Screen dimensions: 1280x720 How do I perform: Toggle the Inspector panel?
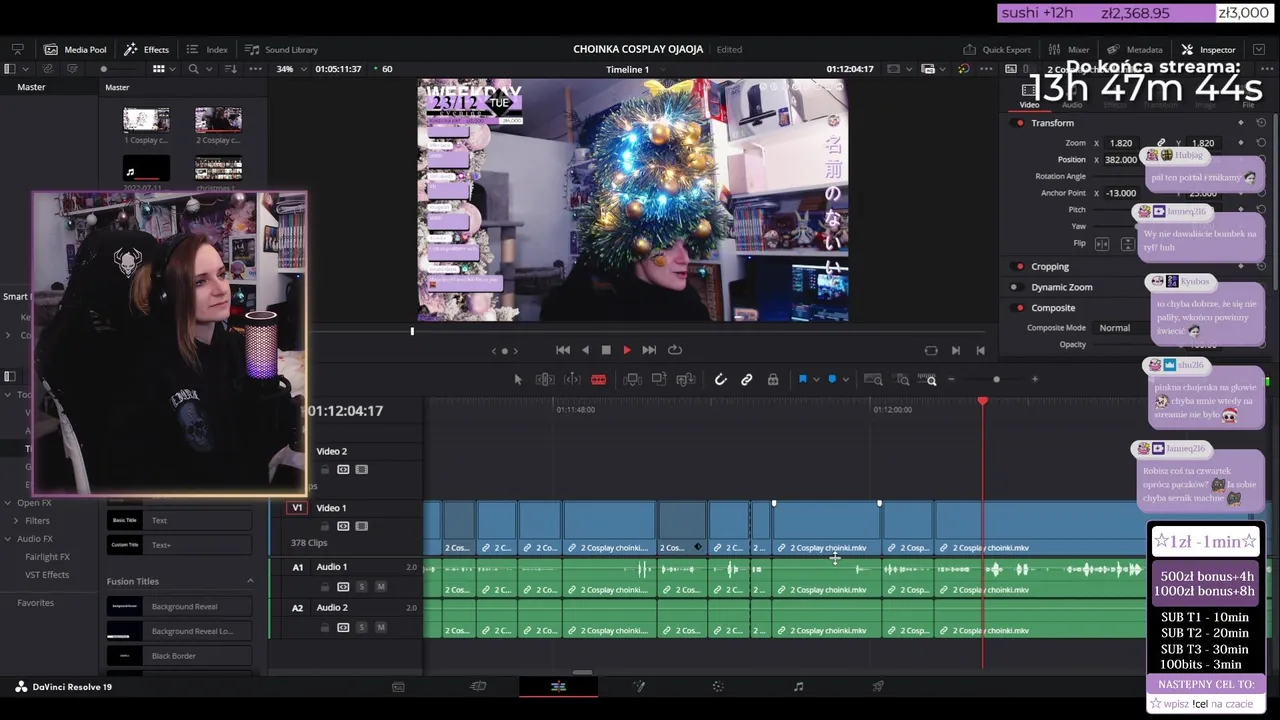1208,49
